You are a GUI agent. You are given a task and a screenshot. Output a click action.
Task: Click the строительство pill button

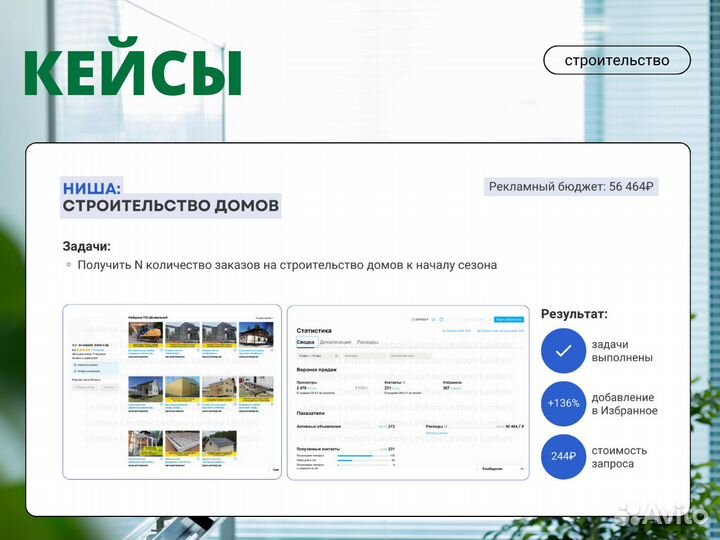pyautogui.click(x=617, y=60)
